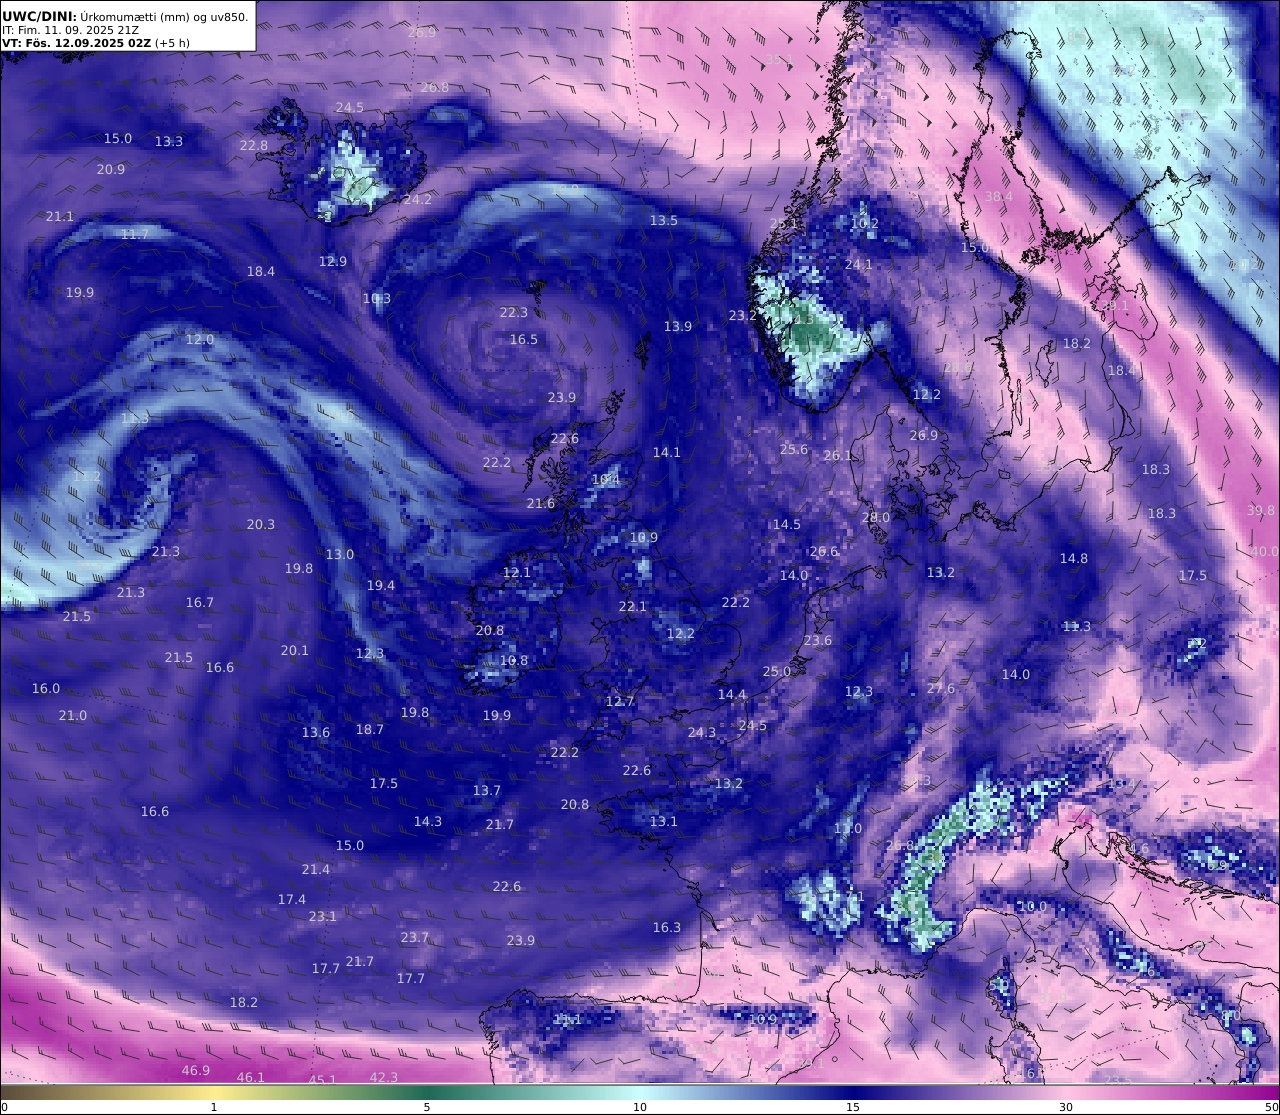
Task: Click the map value 20.3
Action: coord(261,525)
